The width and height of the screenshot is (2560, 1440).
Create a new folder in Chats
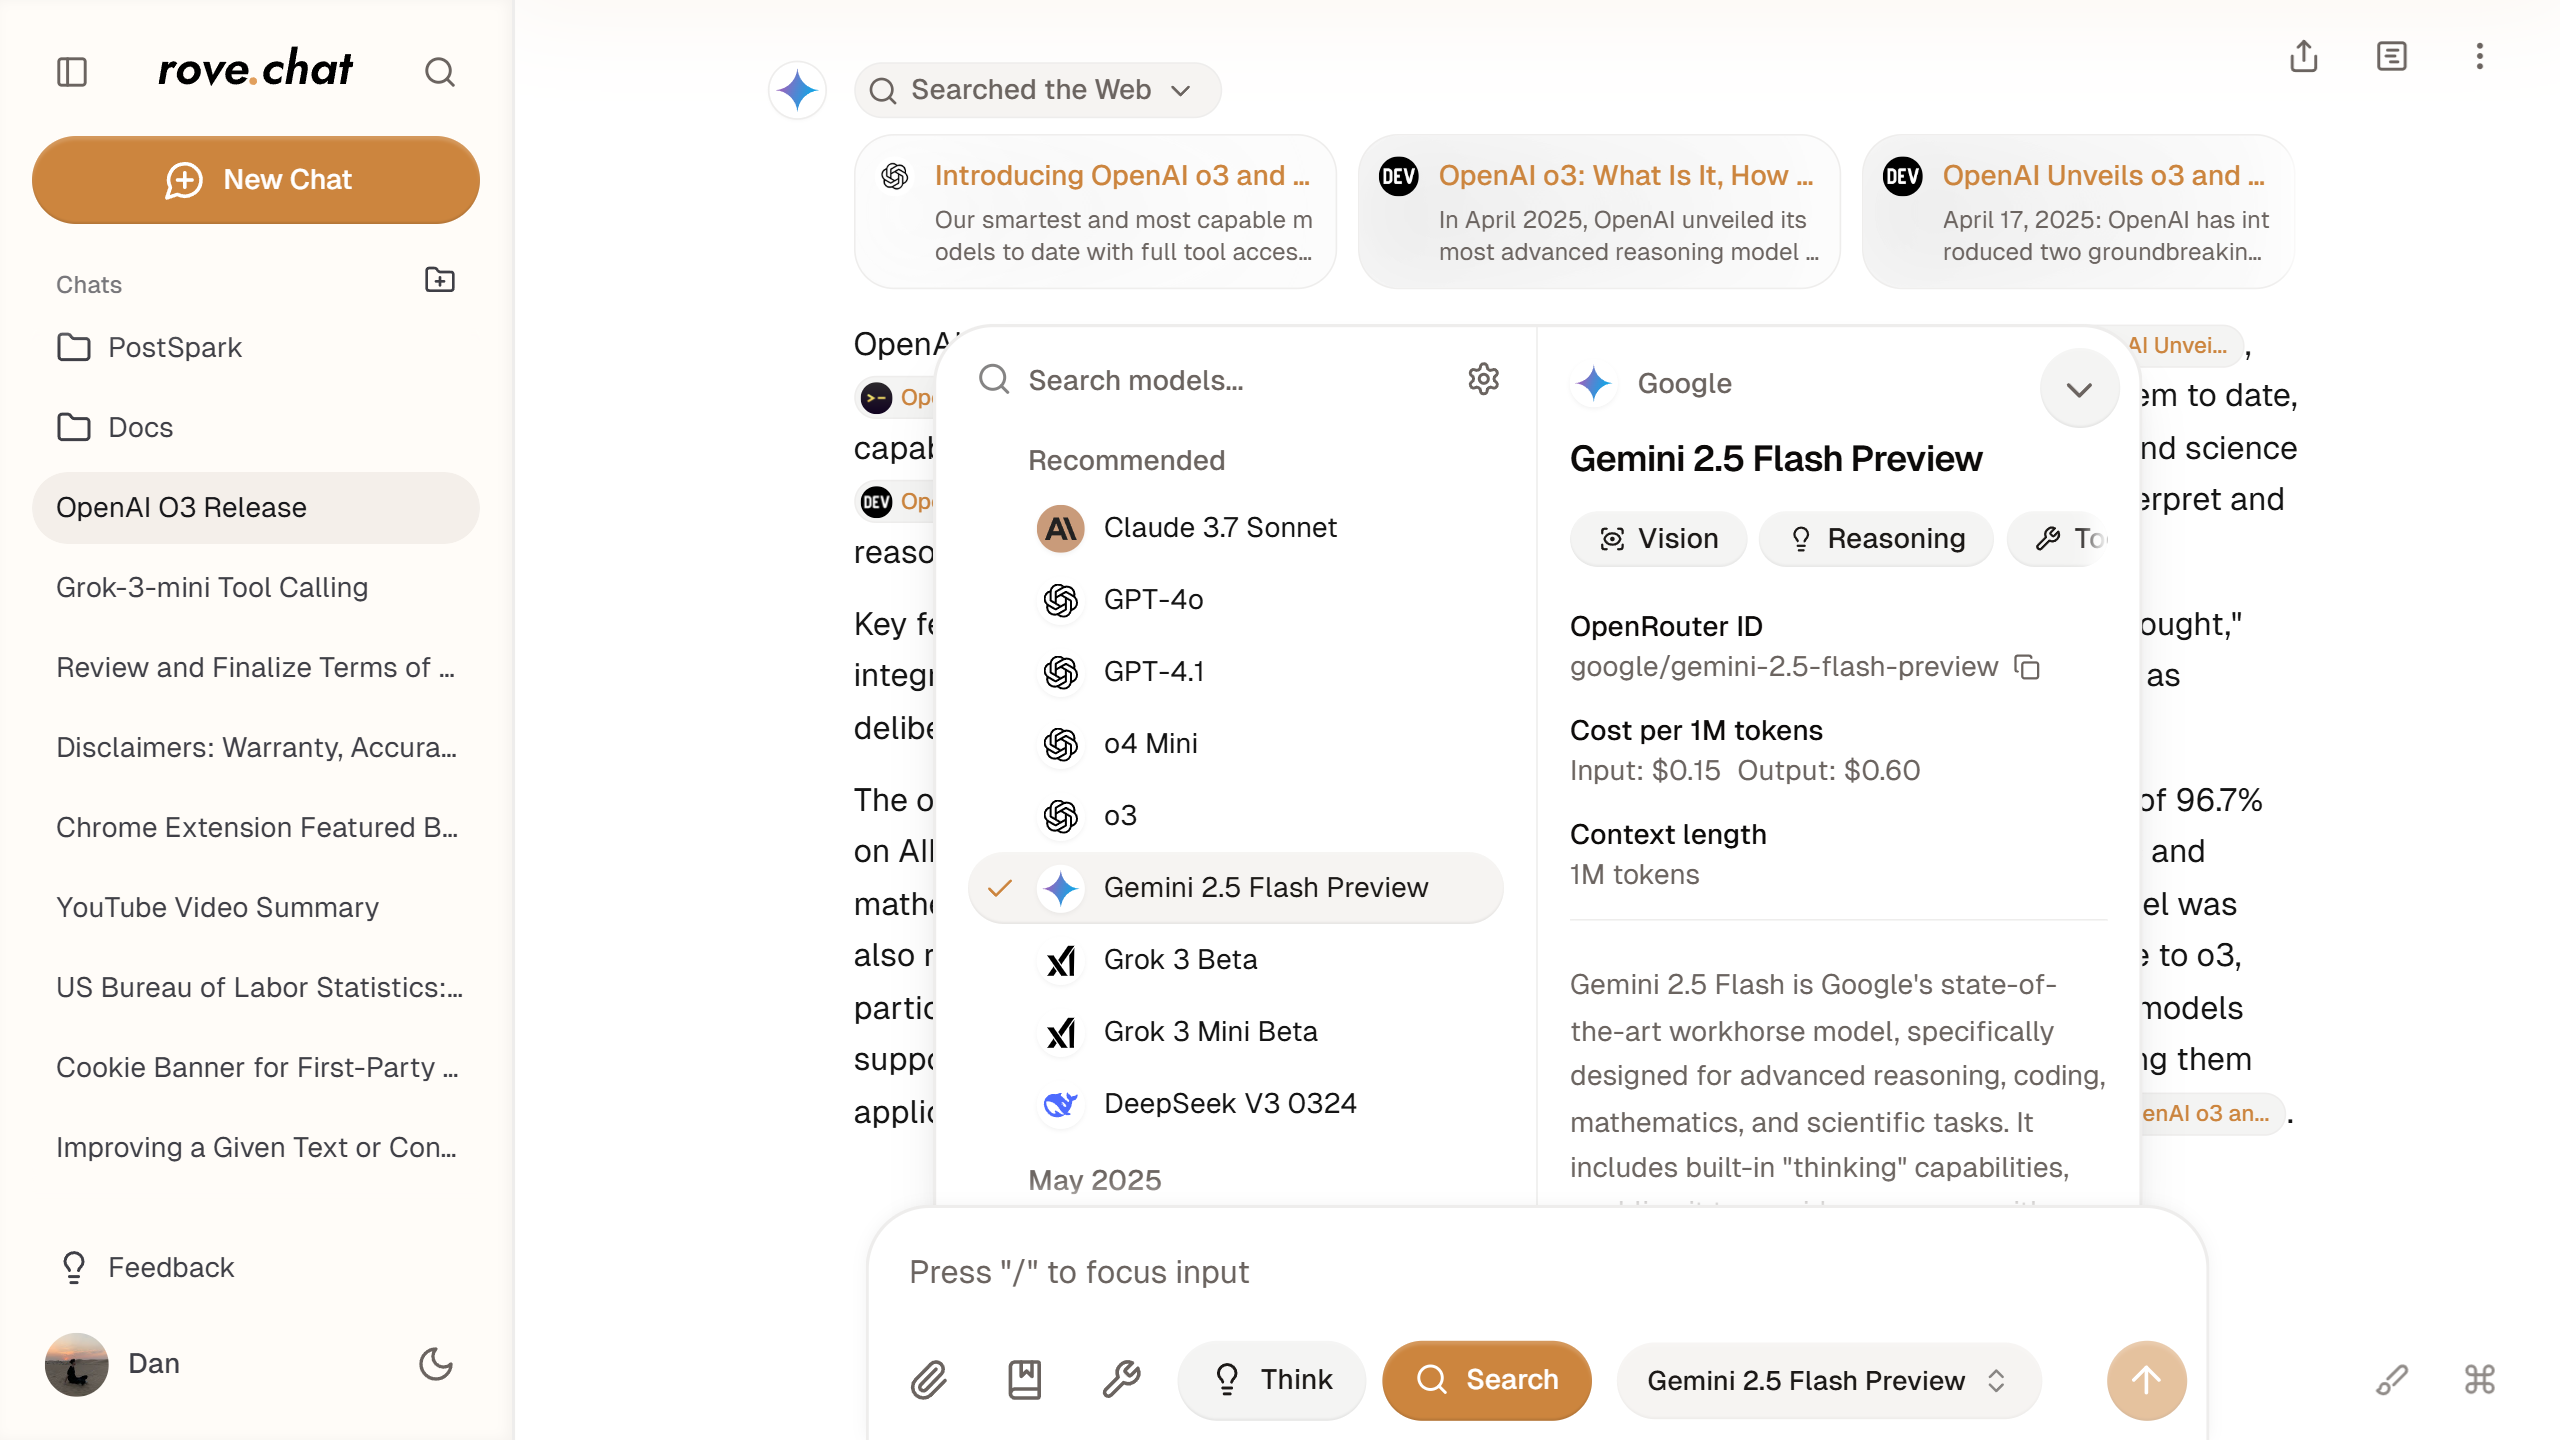pos(440,281)
